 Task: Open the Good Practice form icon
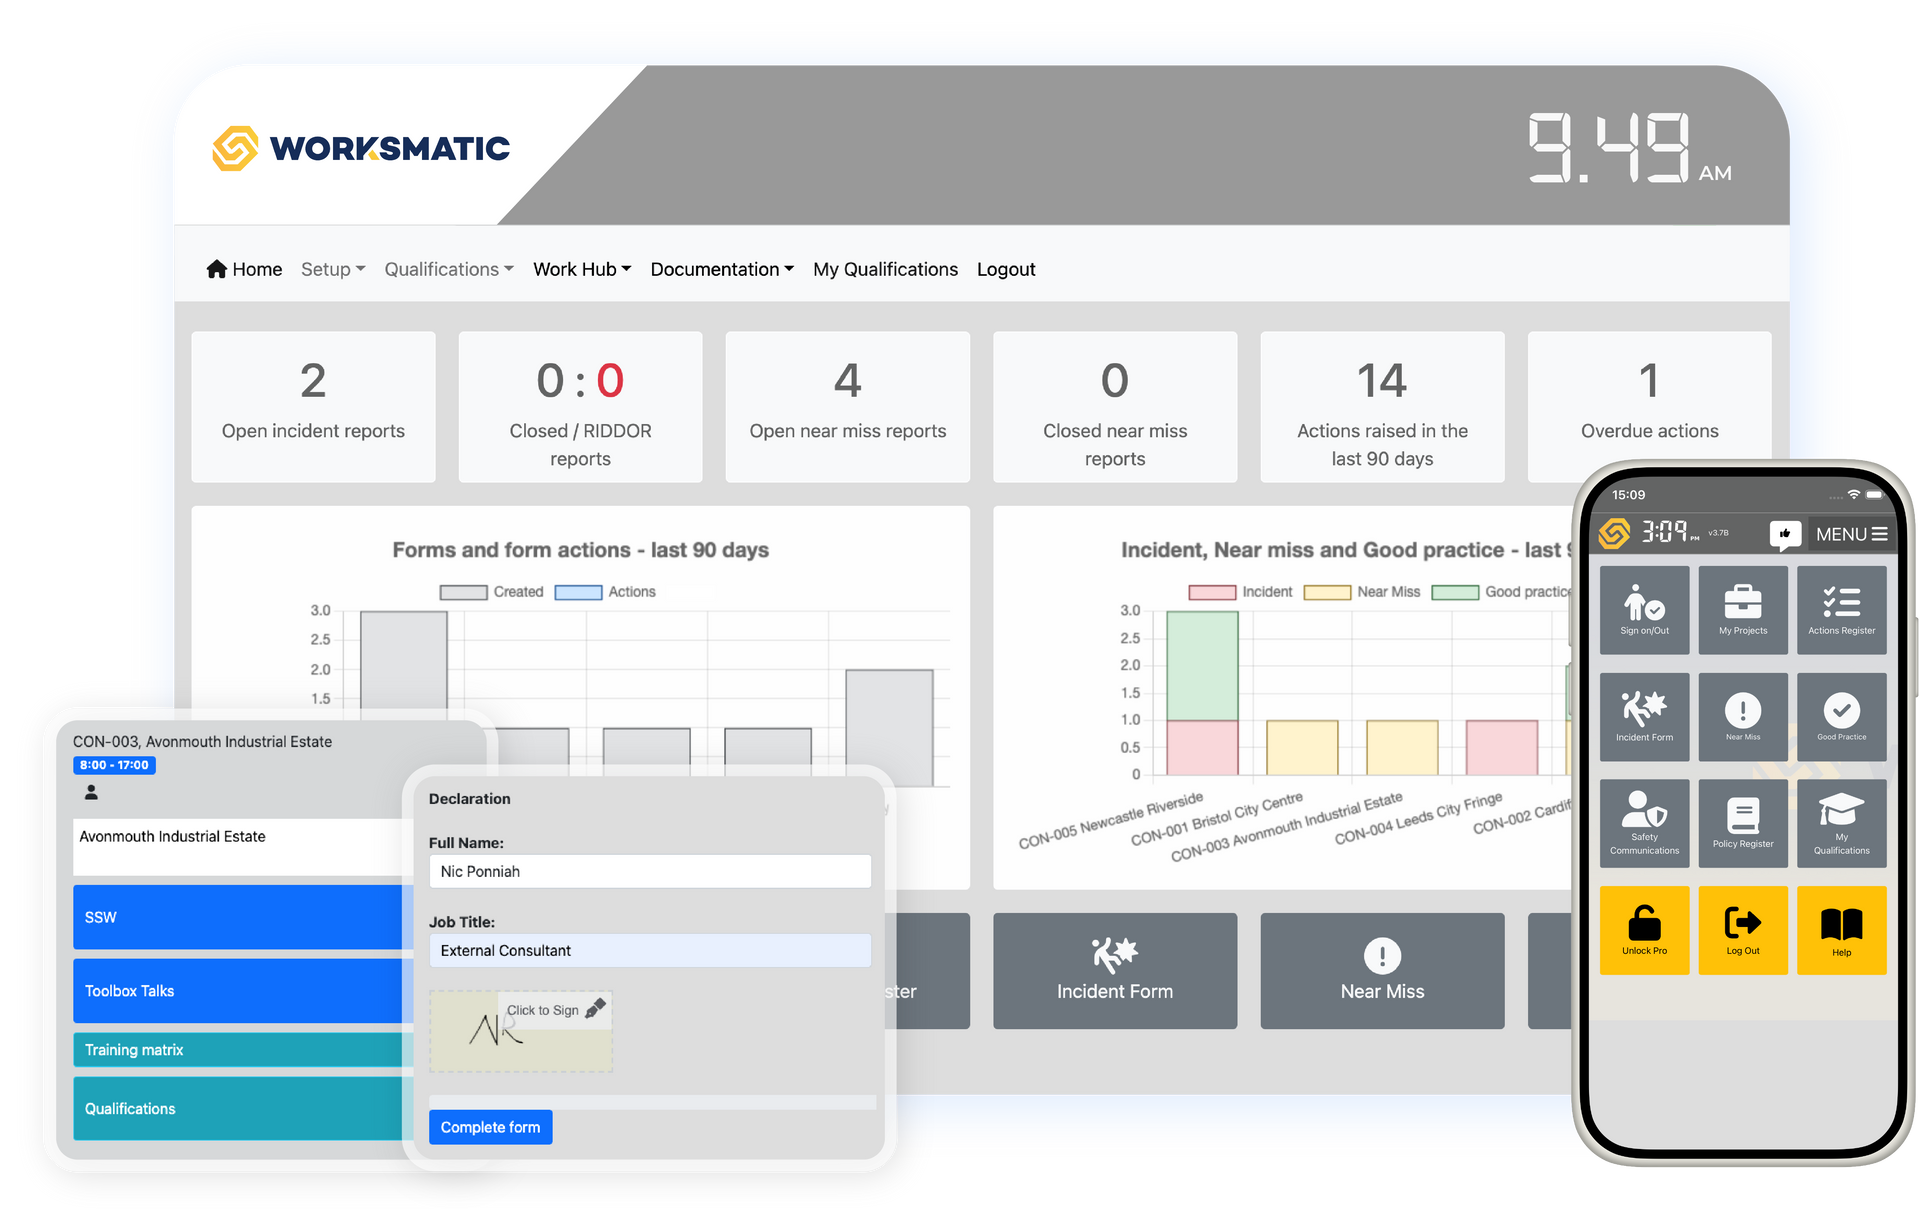[x=1841, y=716]
